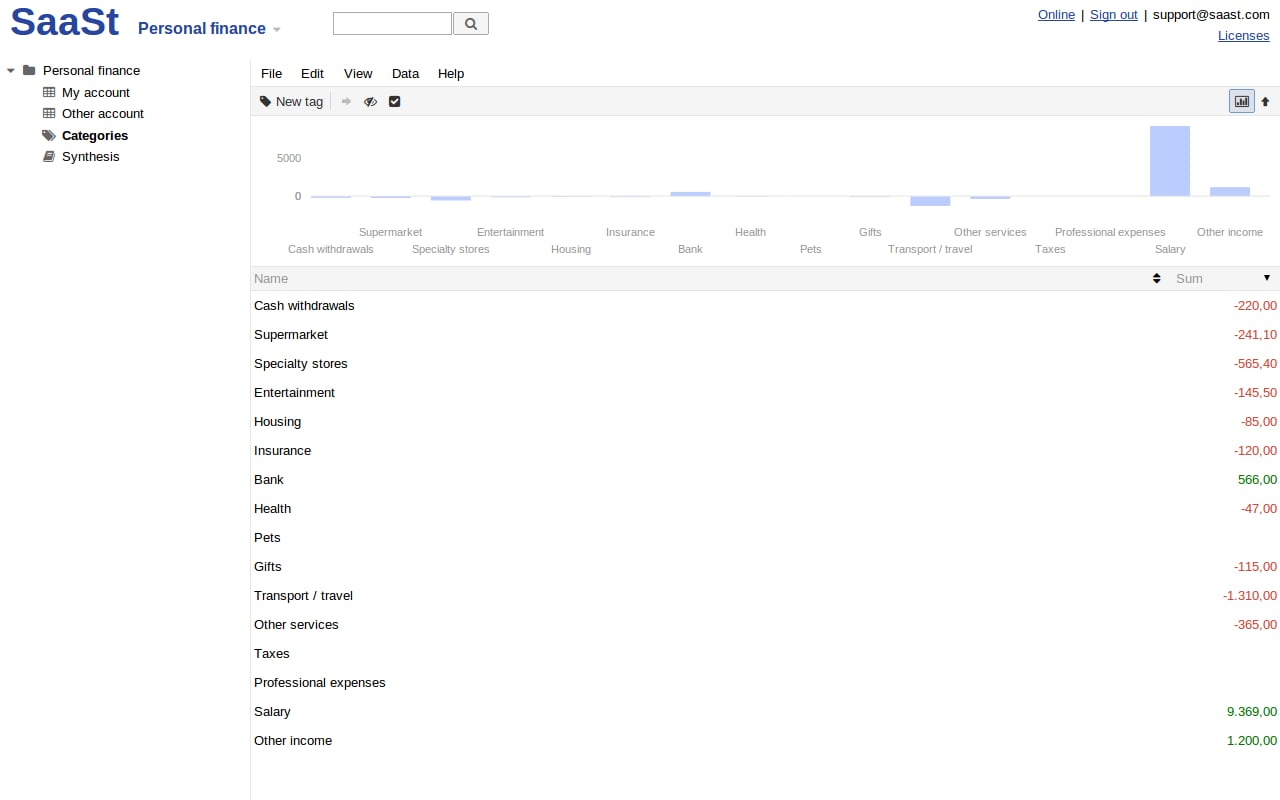Select the Gifts category row
Image resolution: width=1280 pixels, height=800 pixels.
click(x=765, y=567)
